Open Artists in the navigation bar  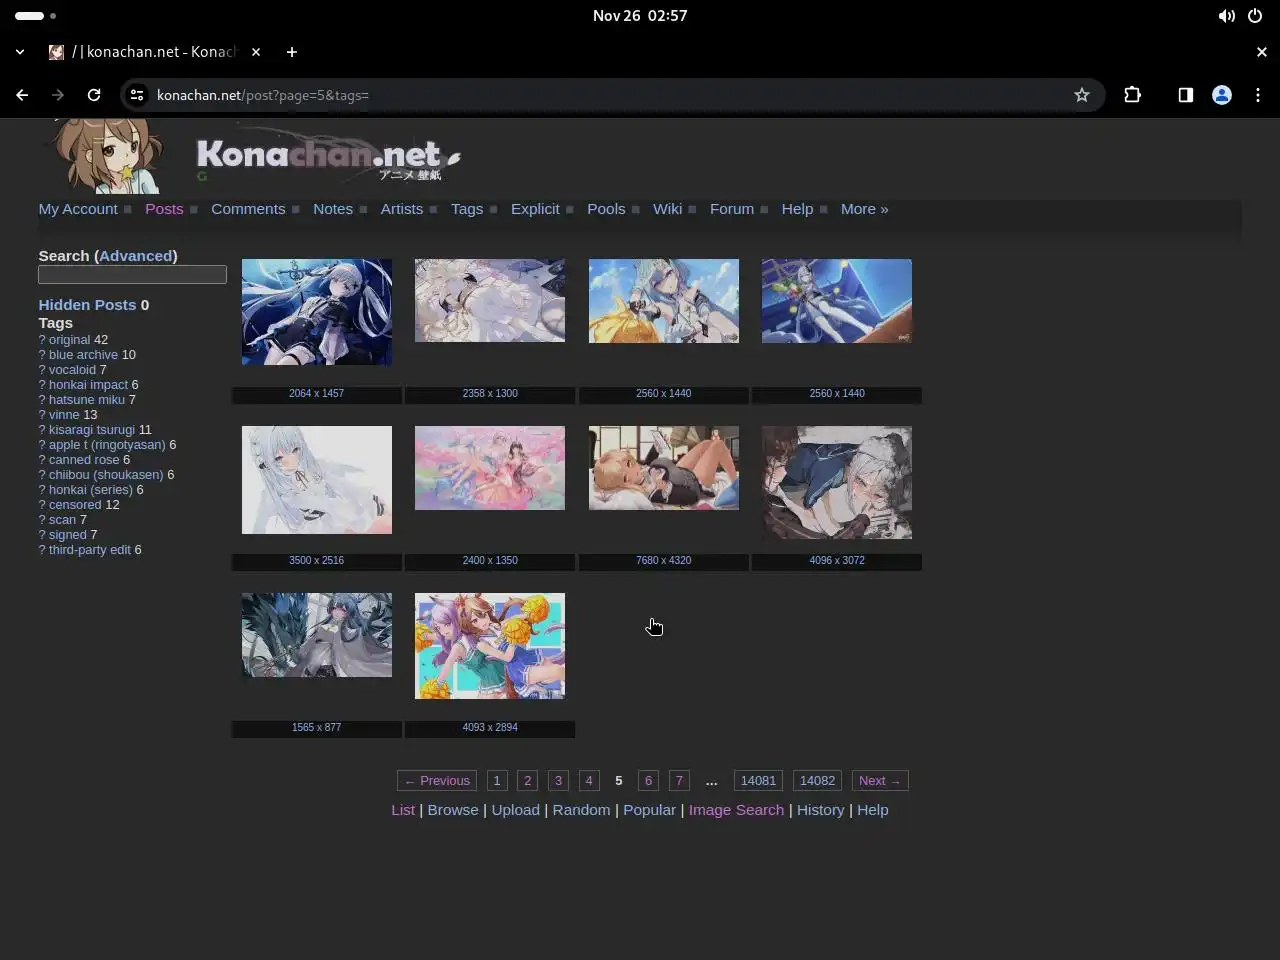pos(401,209)
